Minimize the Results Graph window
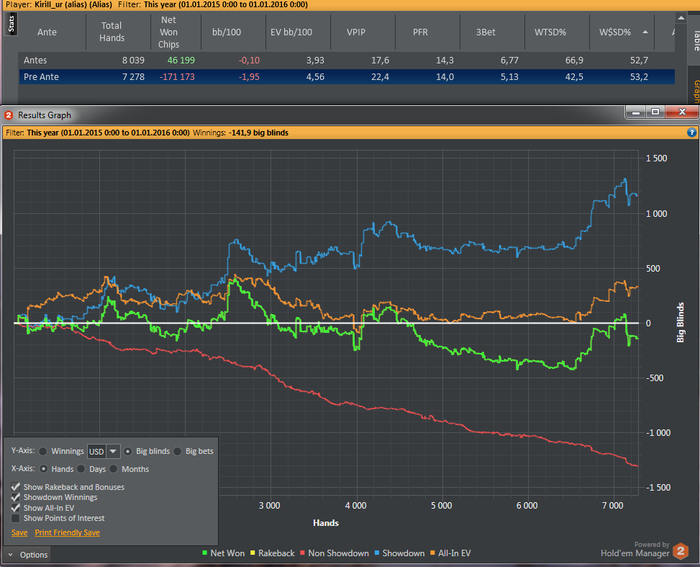 636,112
